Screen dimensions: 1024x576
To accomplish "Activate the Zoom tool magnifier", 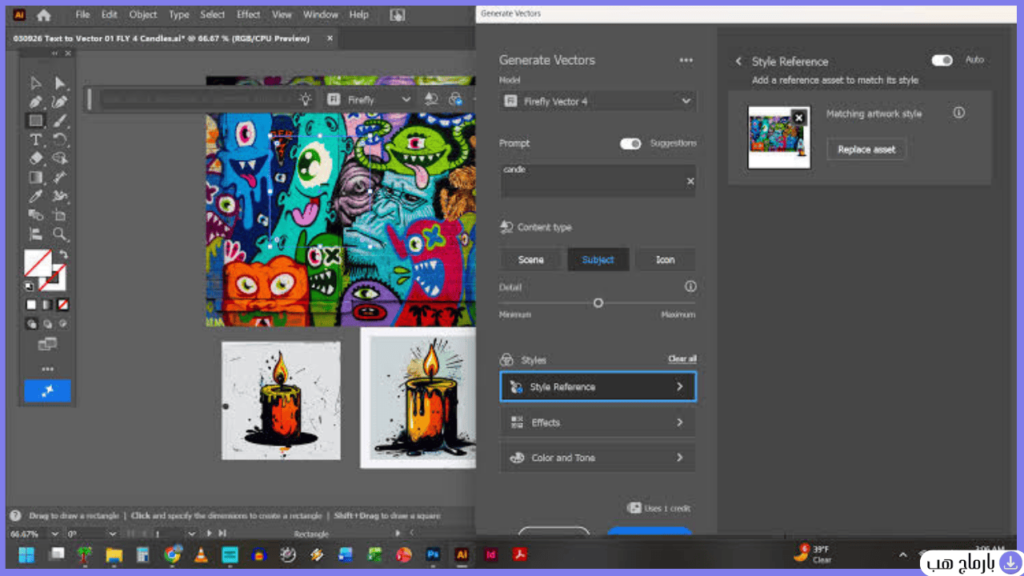I will pos(59,234).
